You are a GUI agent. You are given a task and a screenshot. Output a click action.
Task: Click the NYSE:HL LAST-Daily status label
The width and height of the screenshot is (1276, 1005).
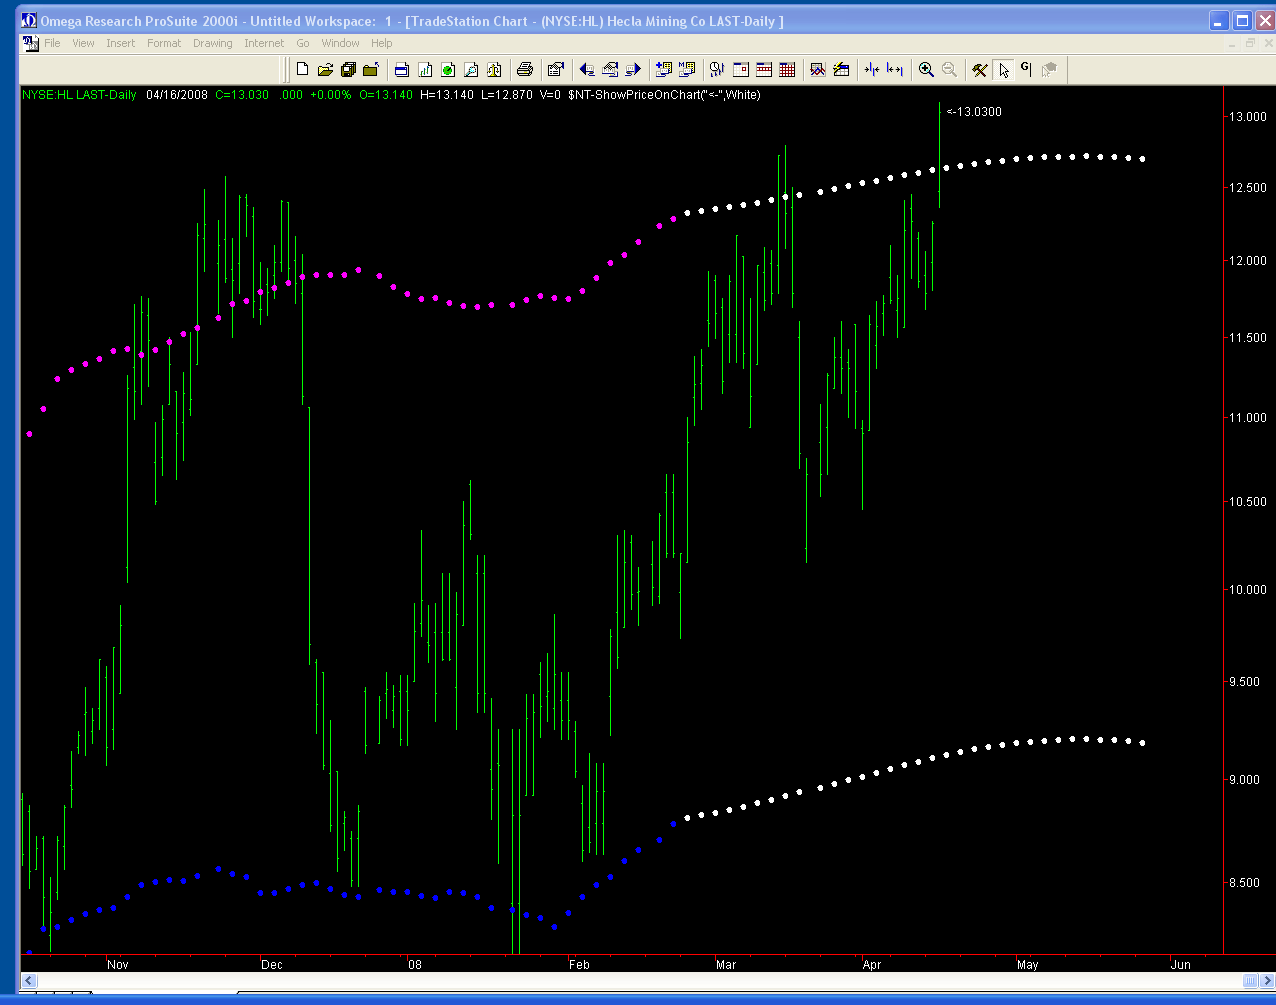pyautogui.click(x=79, y=95)
